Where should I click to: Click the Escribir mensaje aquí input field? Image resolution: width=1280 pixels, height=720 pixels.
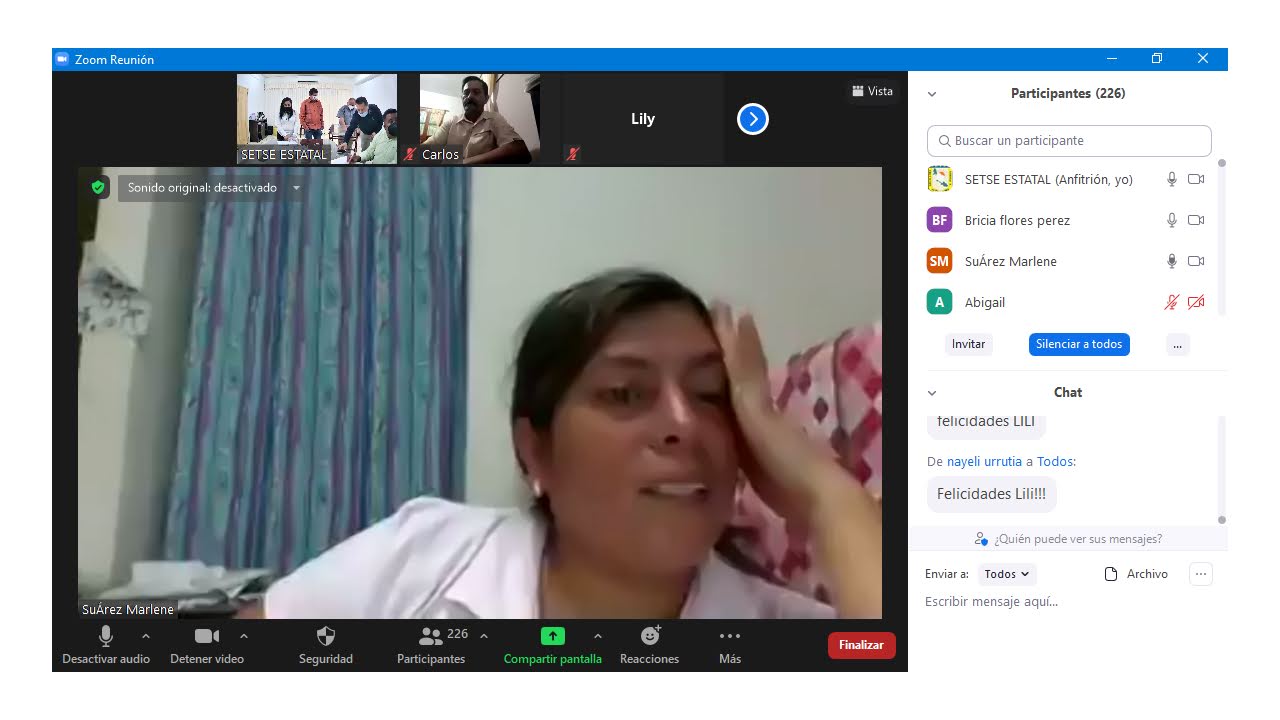pyautogui.click(x=1068, y=602)
